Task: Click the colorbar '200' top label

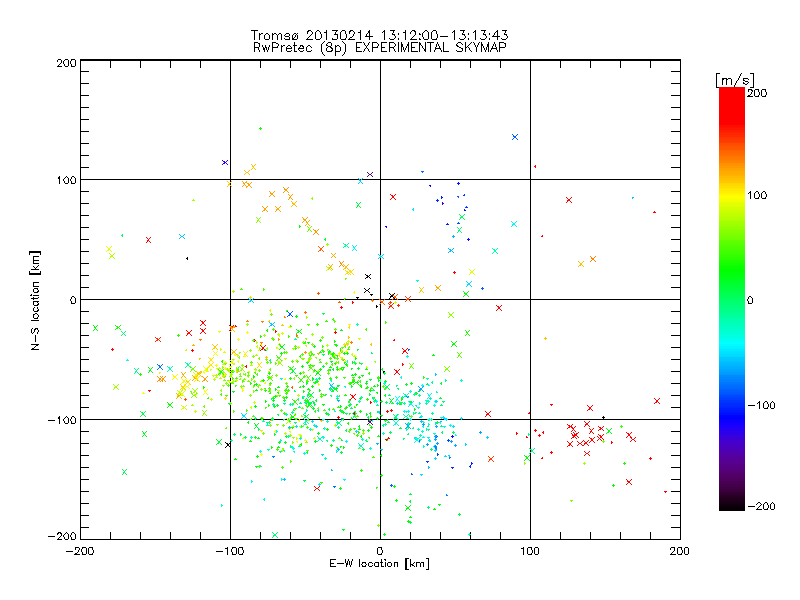Action: coord(757,93)
